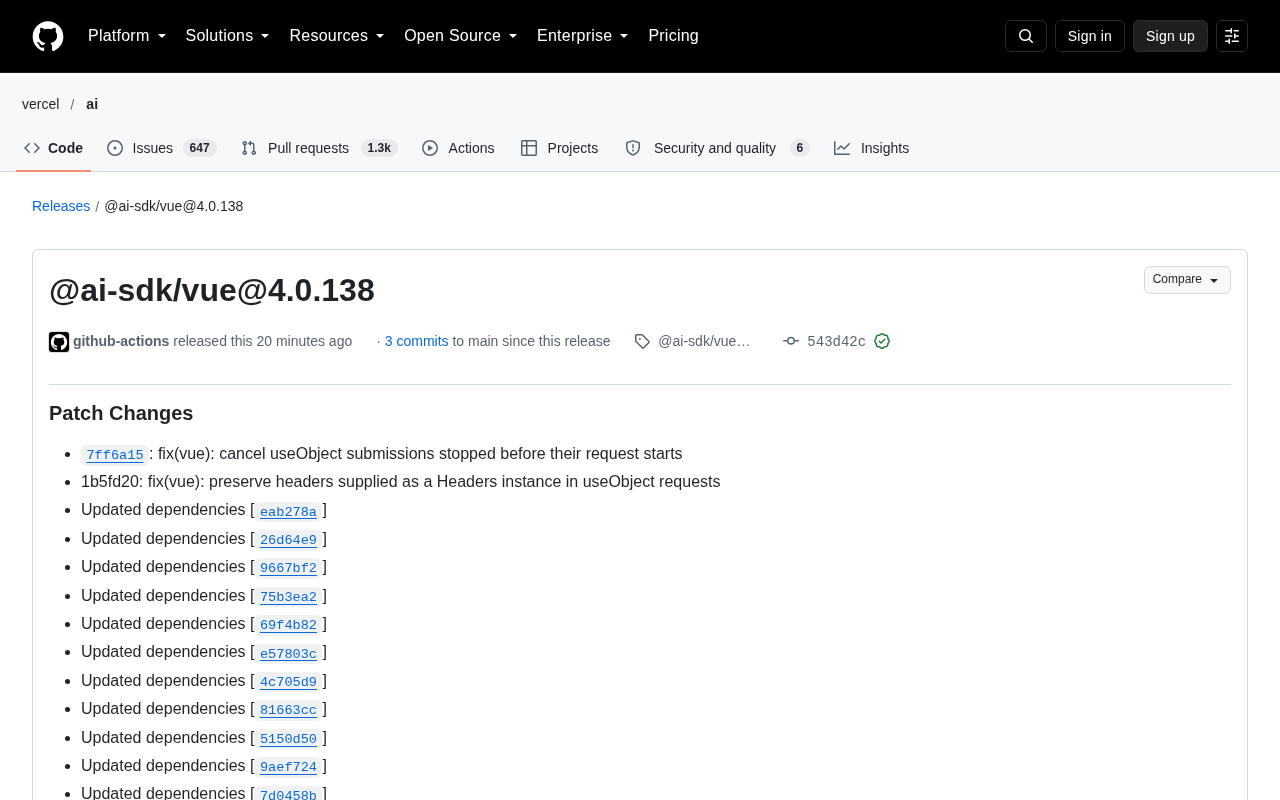Viewport: 1280px width, 800px height.
Task: Go to the Releases breadcrumb link
Action: click(61, 206)
